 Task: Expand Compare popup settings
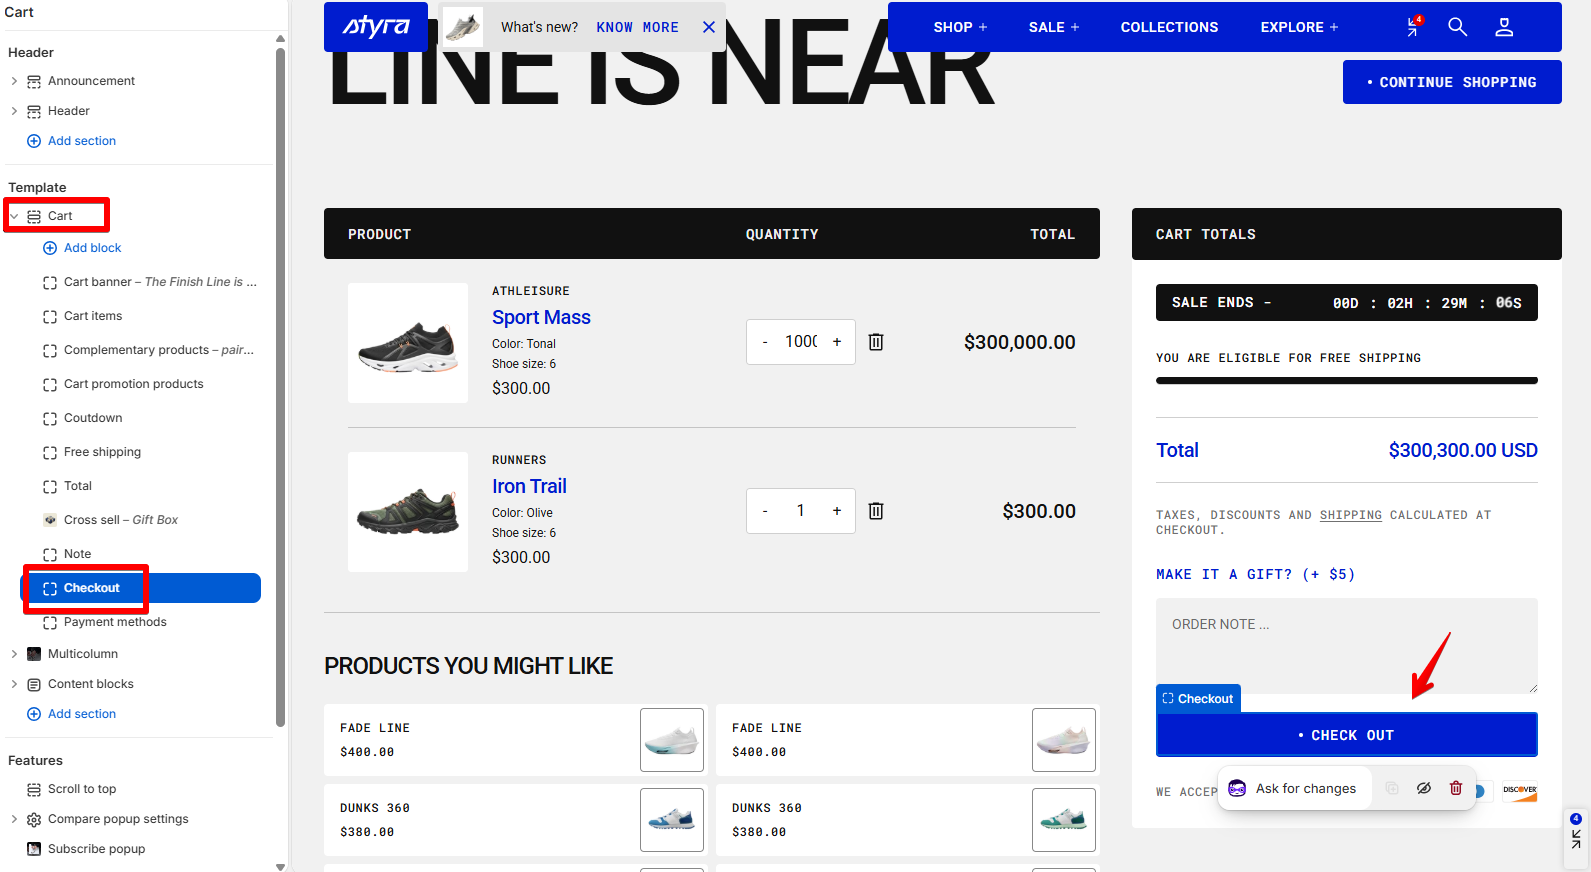[x=14, y=819]
